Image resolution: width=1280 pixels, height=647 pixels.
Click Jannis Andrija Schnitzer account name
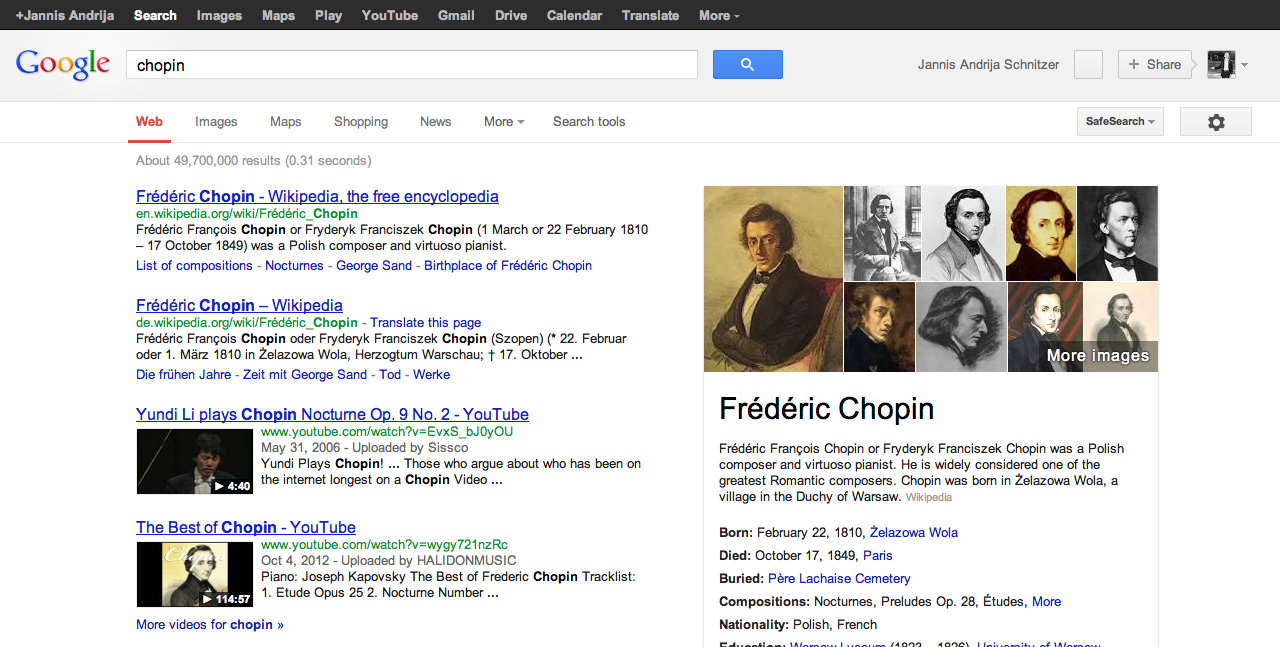pyautogui.click(x=988, y=65)
